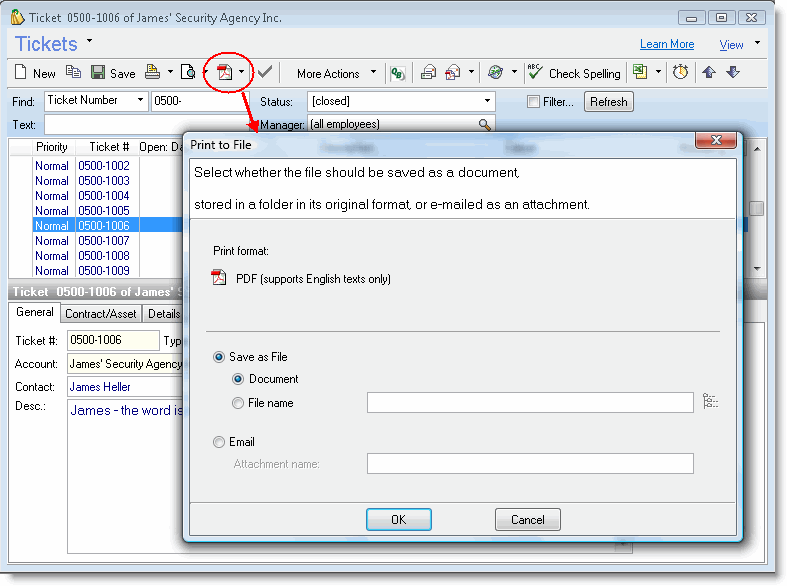Click the timer clock icon
This screenshot has height=586, width=787.
click(x=680, y=73)
